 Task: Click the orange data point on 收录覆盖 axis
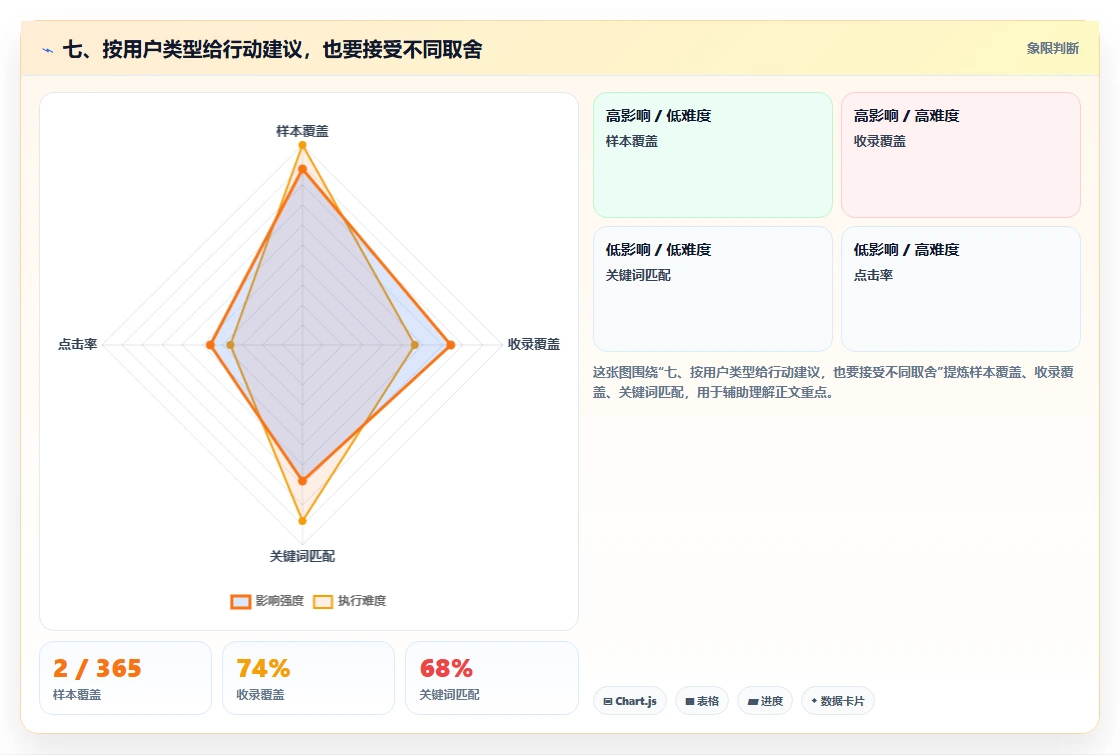[450, 345]
